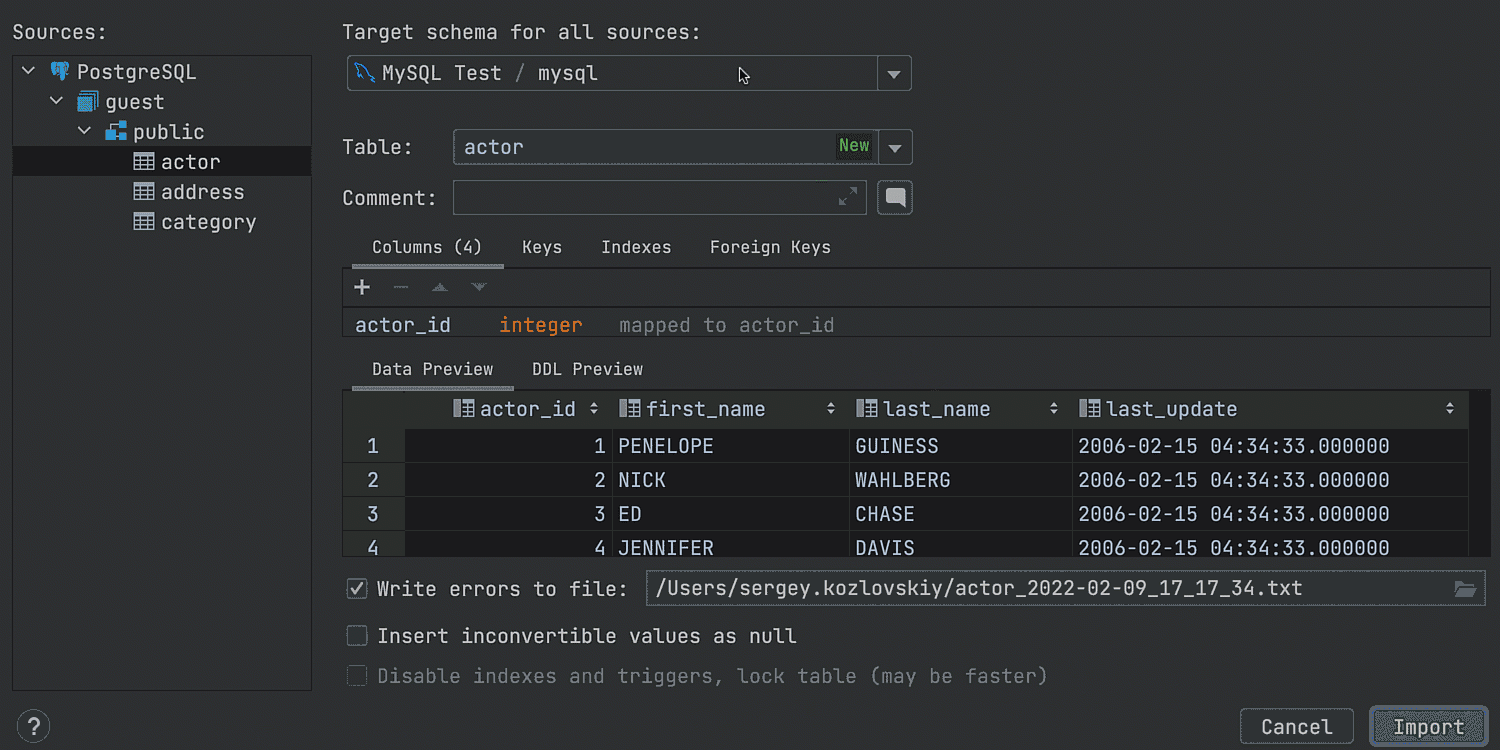Open the Target schema dropdown arrow
1500x750 pixels.
894,74
